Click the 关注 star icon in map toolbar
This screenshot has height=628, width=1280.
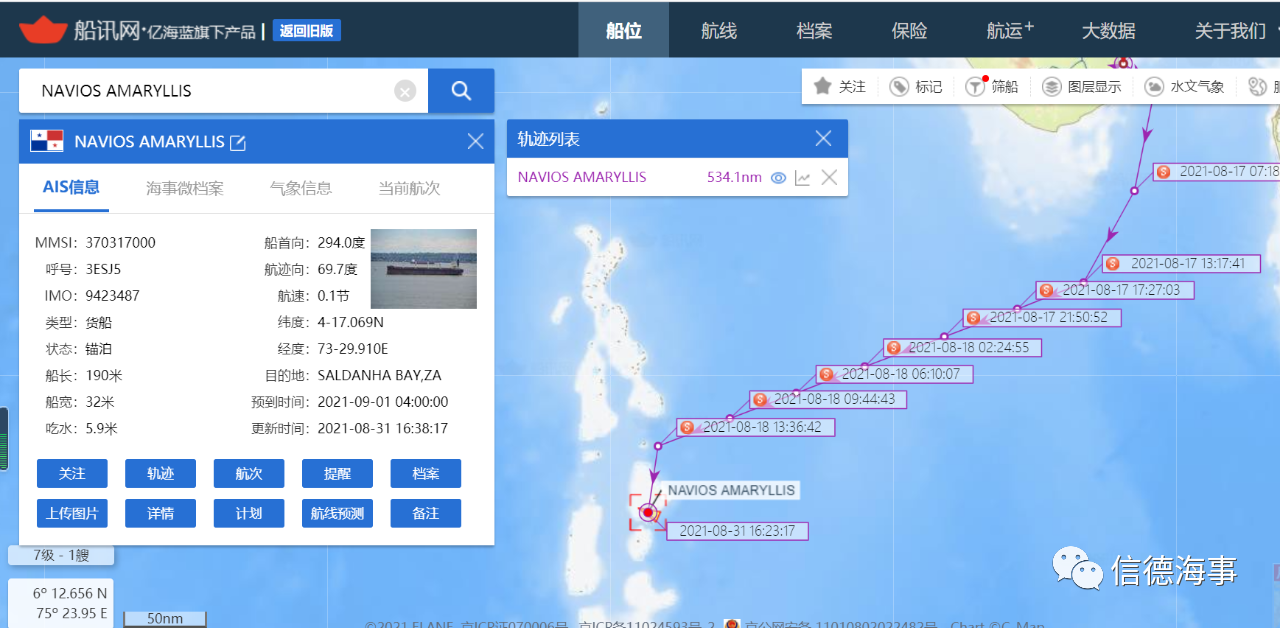823,86
